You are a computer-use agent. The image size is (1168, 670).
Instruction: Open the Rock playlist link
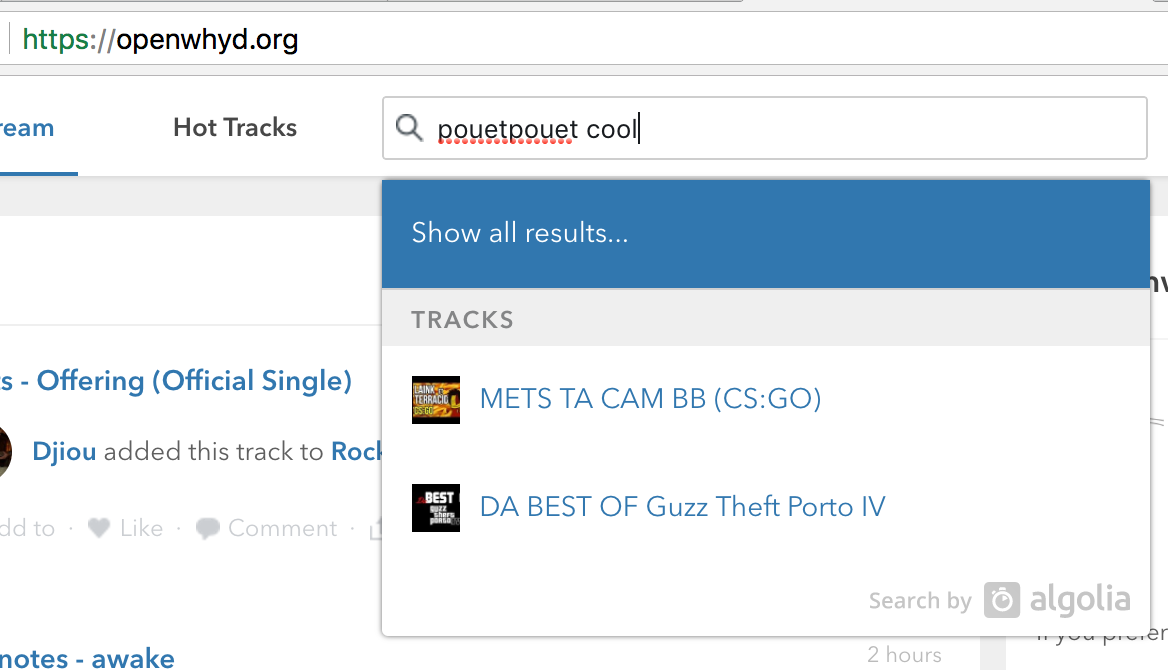pos(360,451)
